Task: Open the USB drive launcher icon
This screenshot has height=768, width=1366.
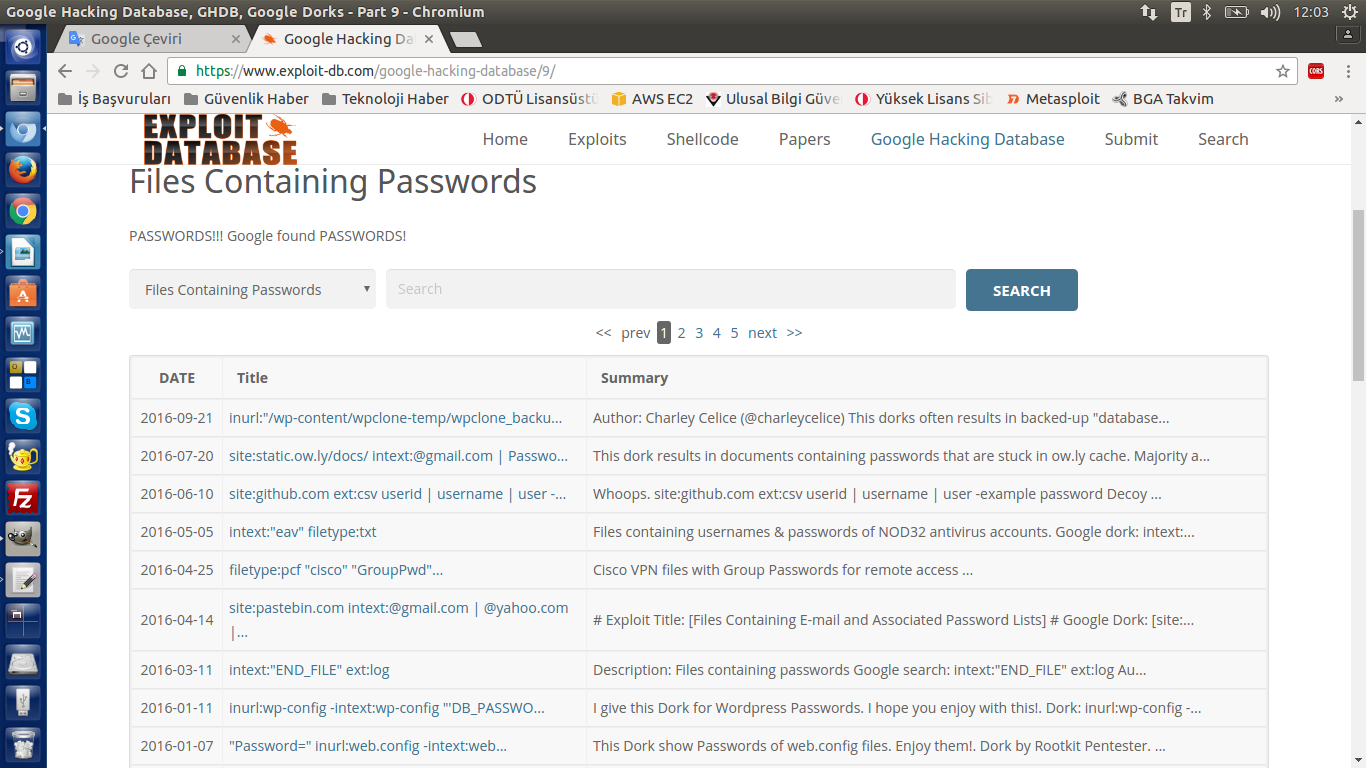Action: [x=23, y=702]
